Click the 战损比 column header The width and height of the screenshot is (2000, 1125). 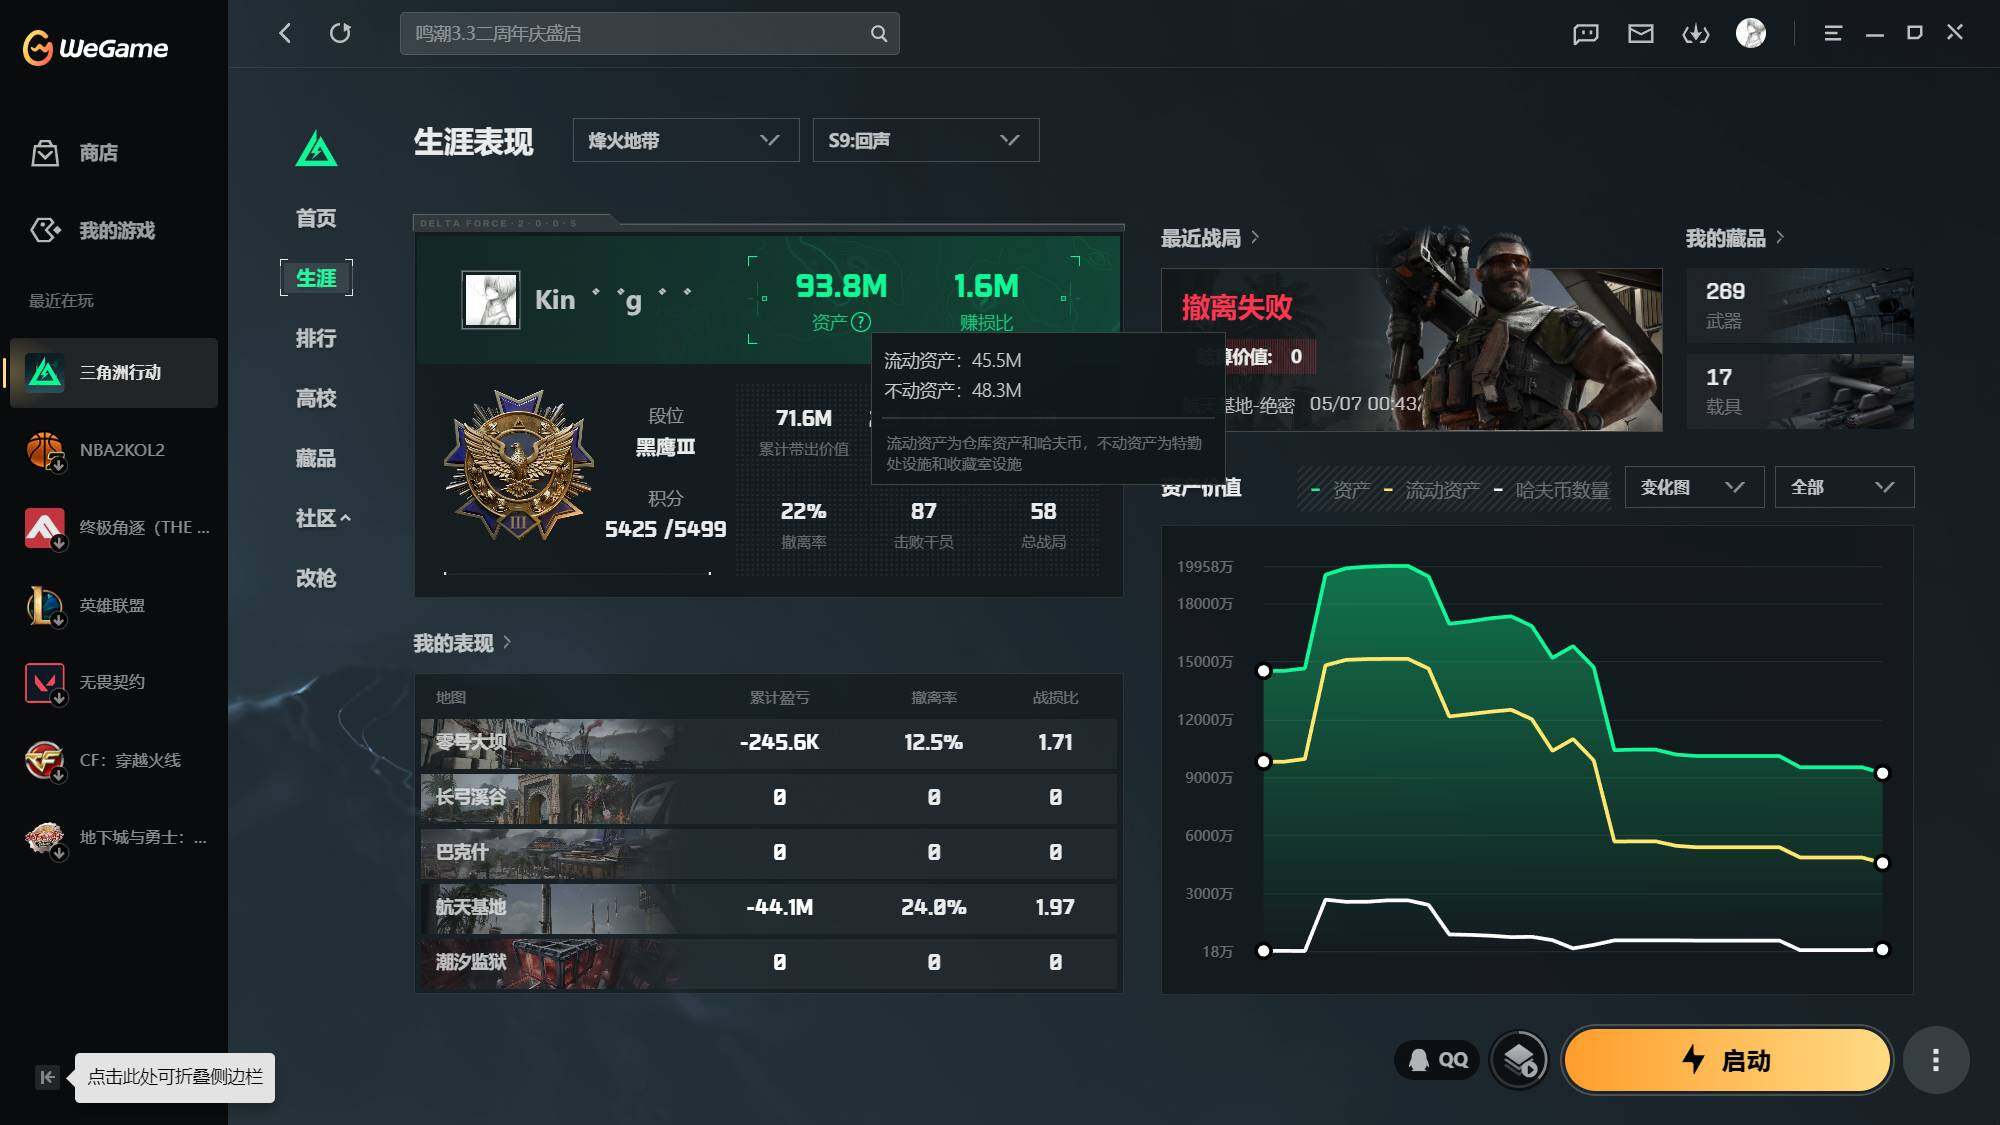(x=1055, y=697)
